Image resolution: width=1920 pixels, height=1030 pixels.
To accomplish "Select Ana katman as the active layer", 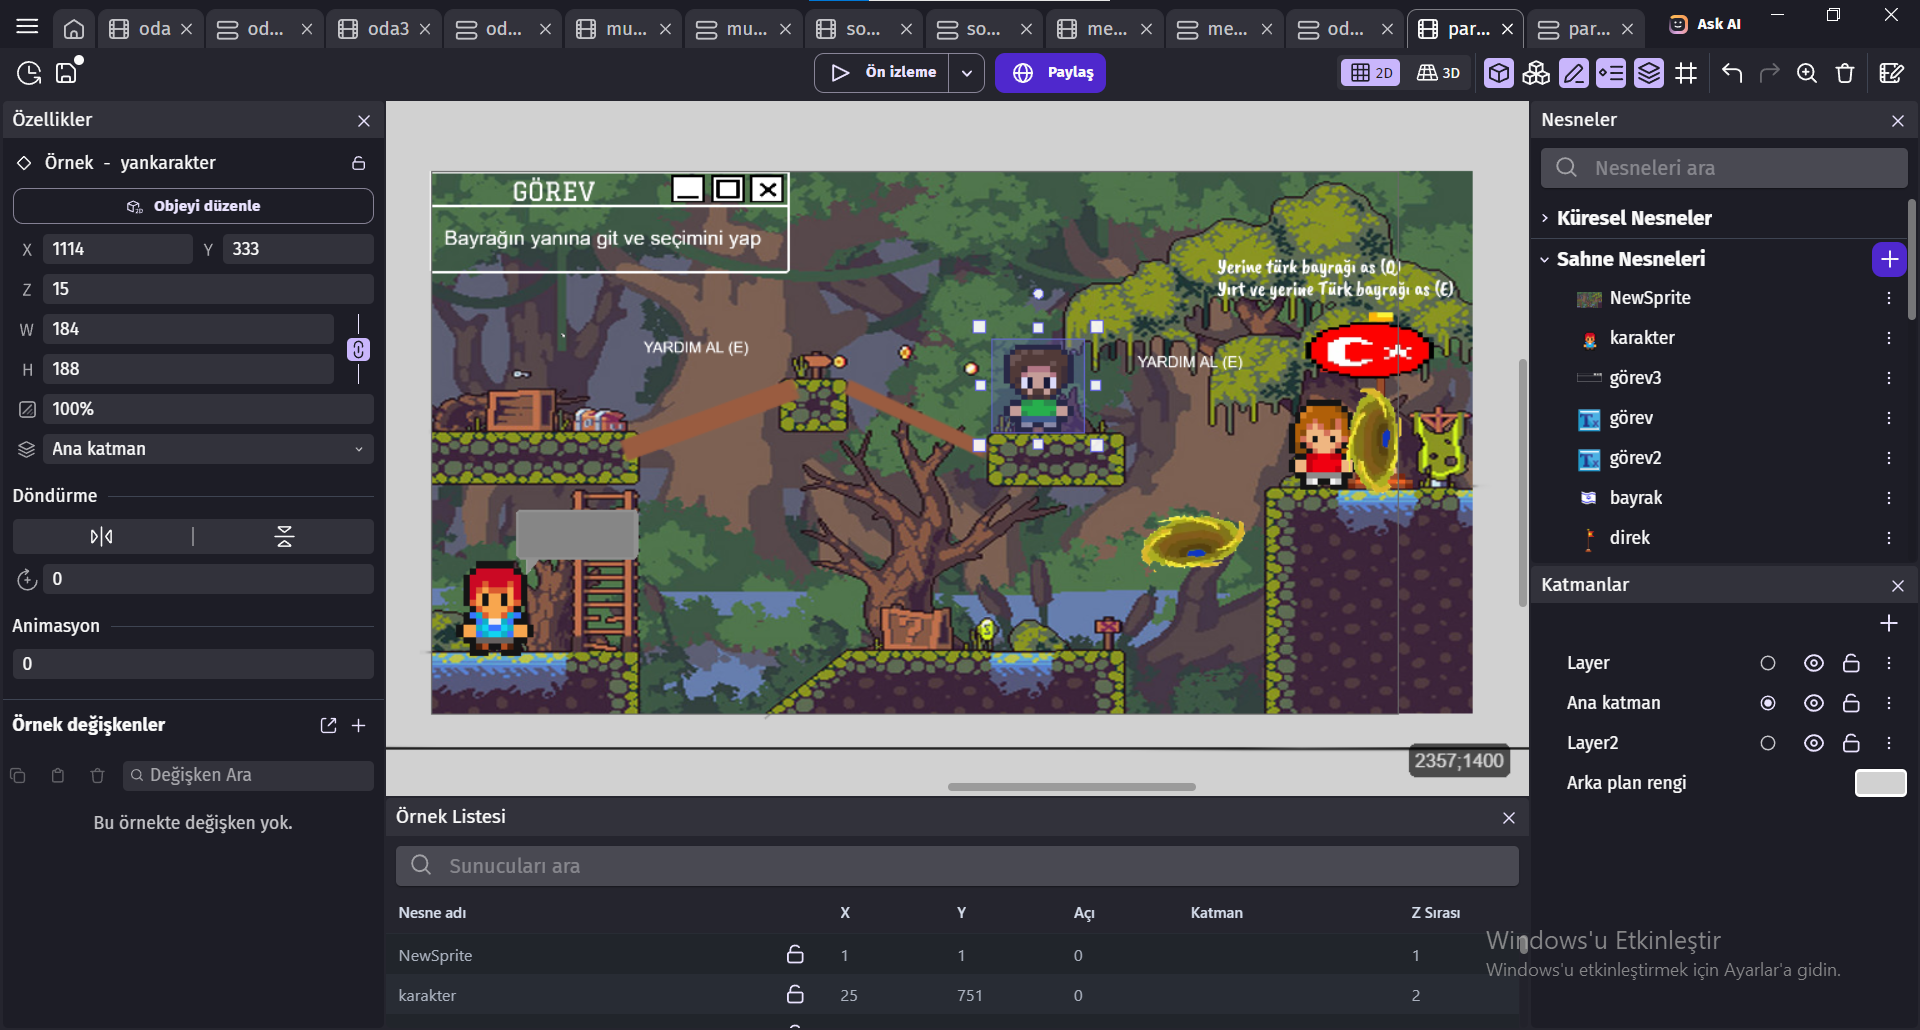I will [x=1768, y=704].
